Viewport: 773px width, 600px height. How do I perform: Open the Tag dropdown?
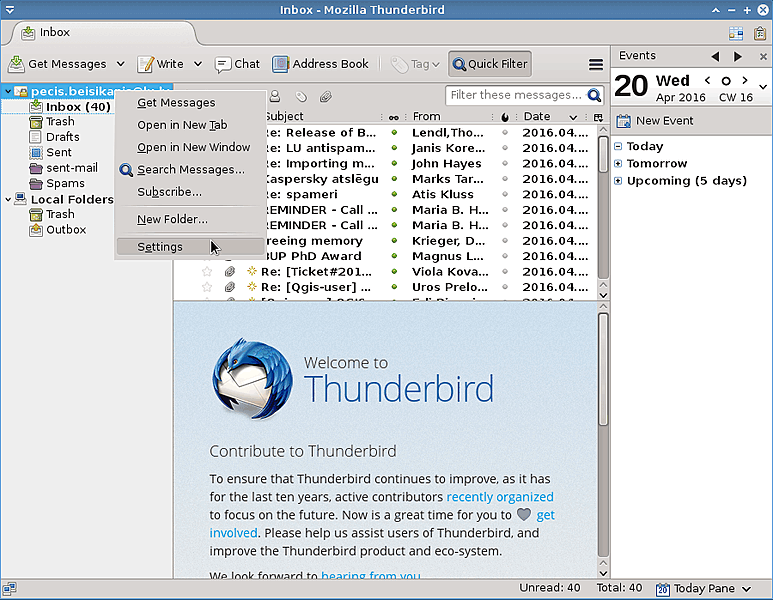click(415, 64)
